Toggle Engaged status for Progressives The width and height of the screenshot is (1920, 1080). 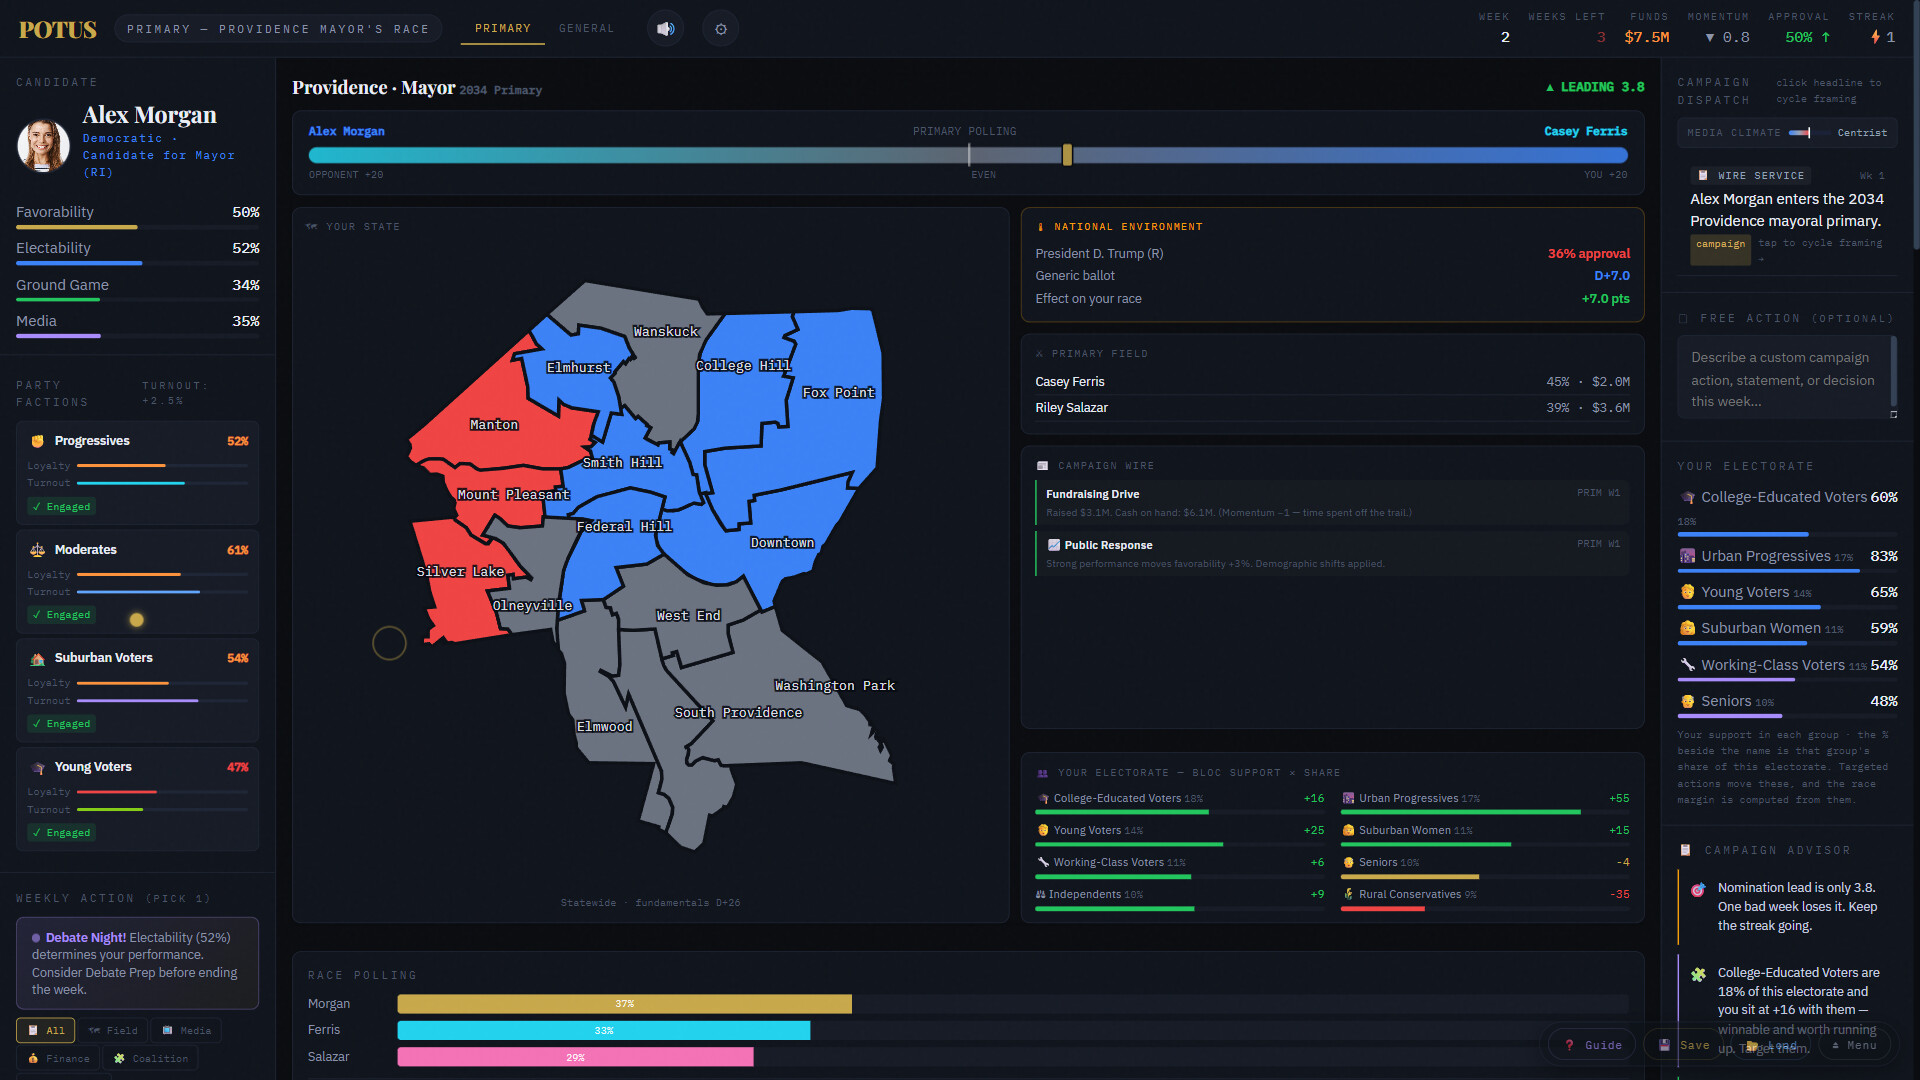click(61, 507)
